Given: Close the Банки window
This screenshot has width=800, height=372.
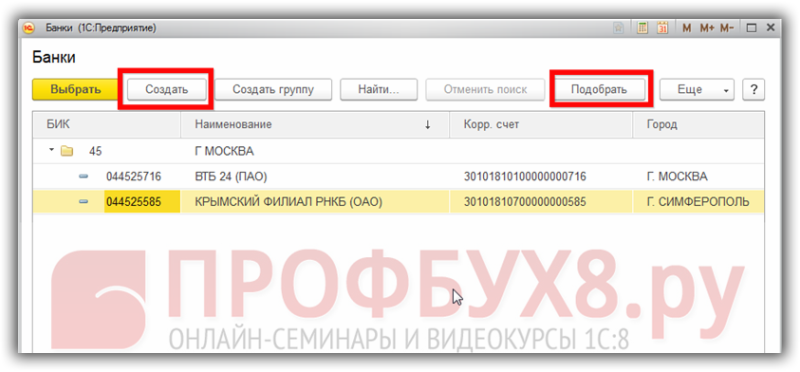Looking at the screenshot, I should click(770, 28).
